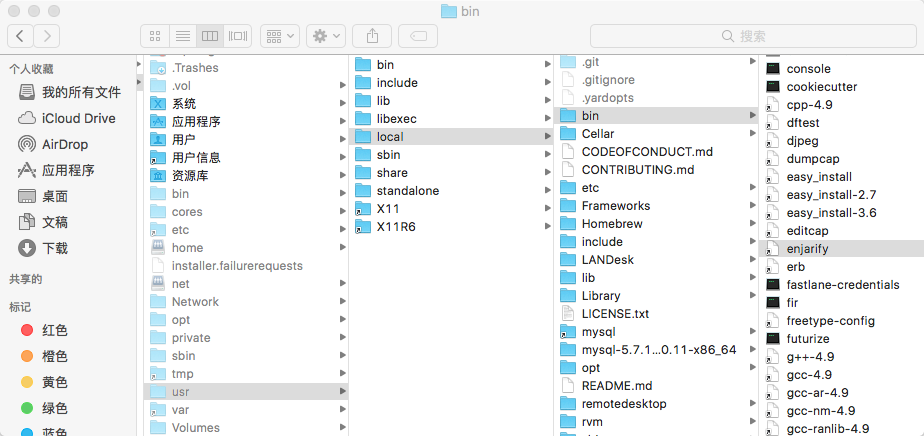Screen dimensions: 924x436
Task: Go back with the back arrow button
Action: [x=20, y=36]
